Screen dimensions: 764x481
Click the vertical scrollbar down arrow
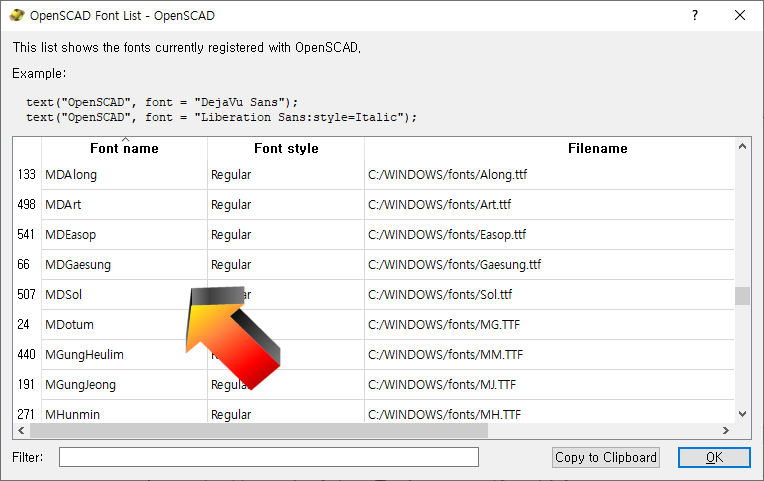742,414
